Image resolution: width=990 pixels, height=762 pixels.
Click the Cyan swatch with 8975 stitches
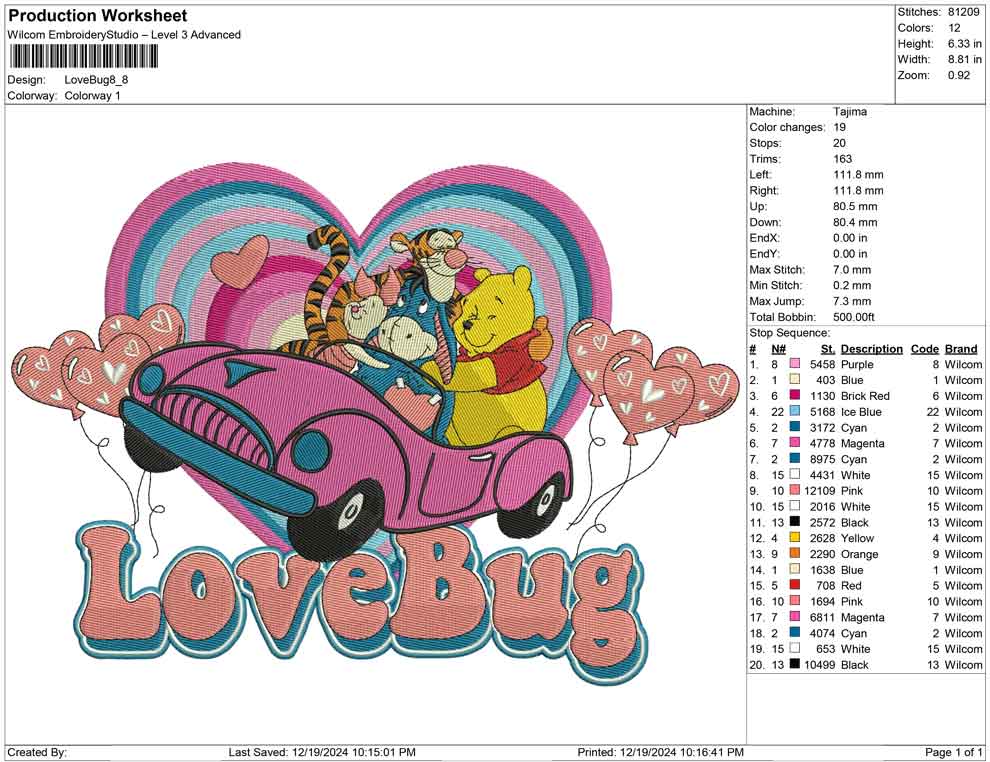[x=795, y=459]
